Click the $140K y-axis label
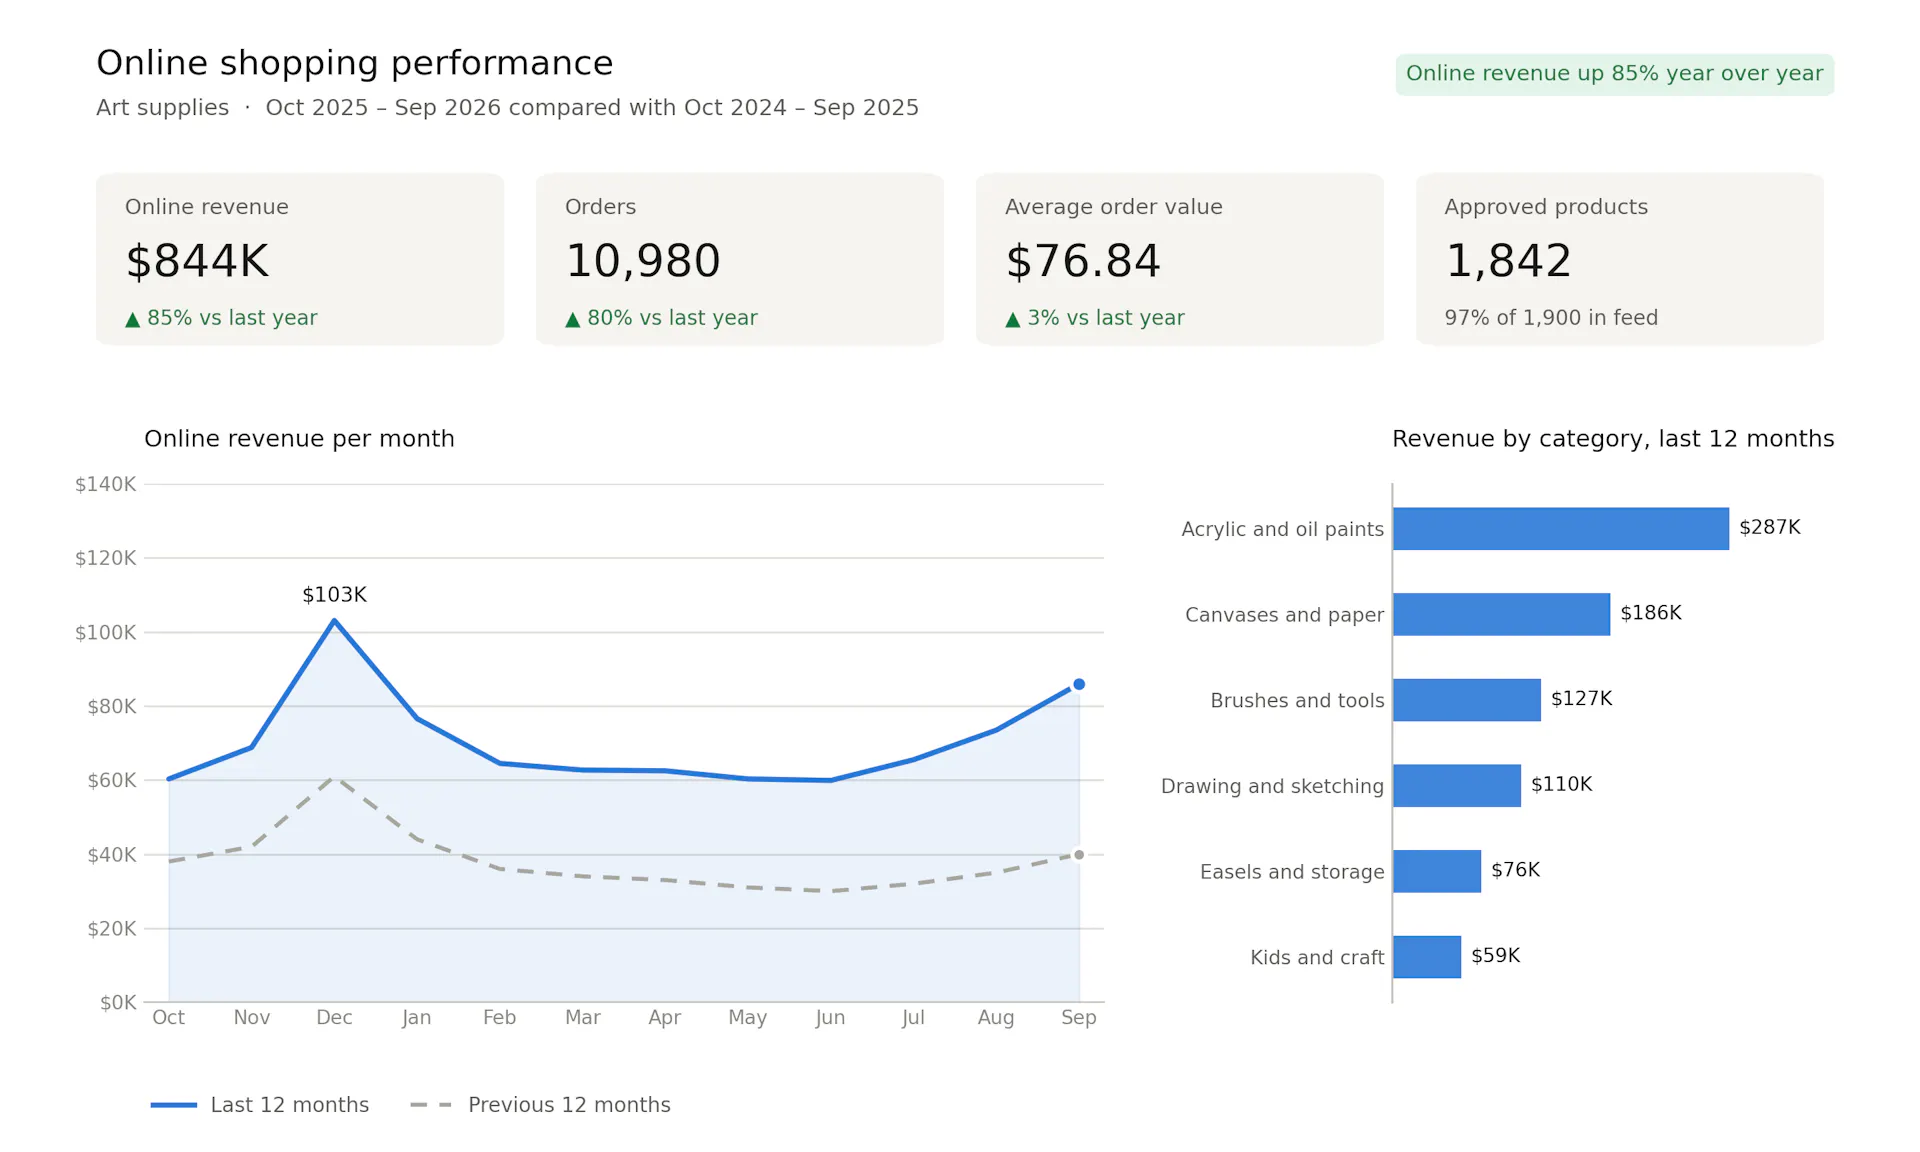 pos(105,485)
